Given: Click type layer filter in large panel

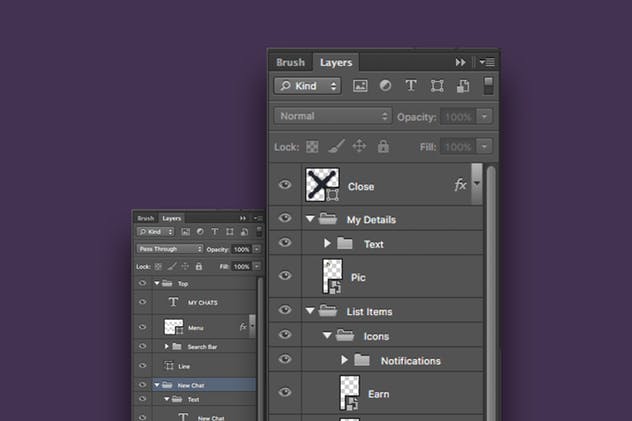Looking at the screenshot, I should 410,87.
